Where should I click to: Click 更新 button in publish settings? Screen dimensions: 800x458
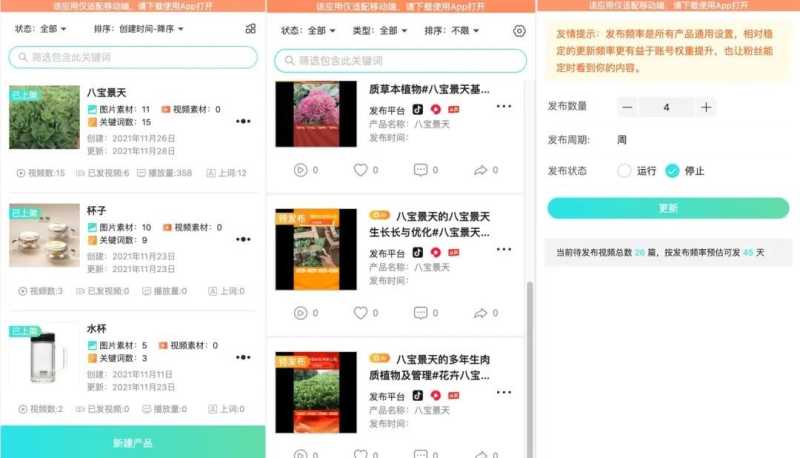(668, 208)
